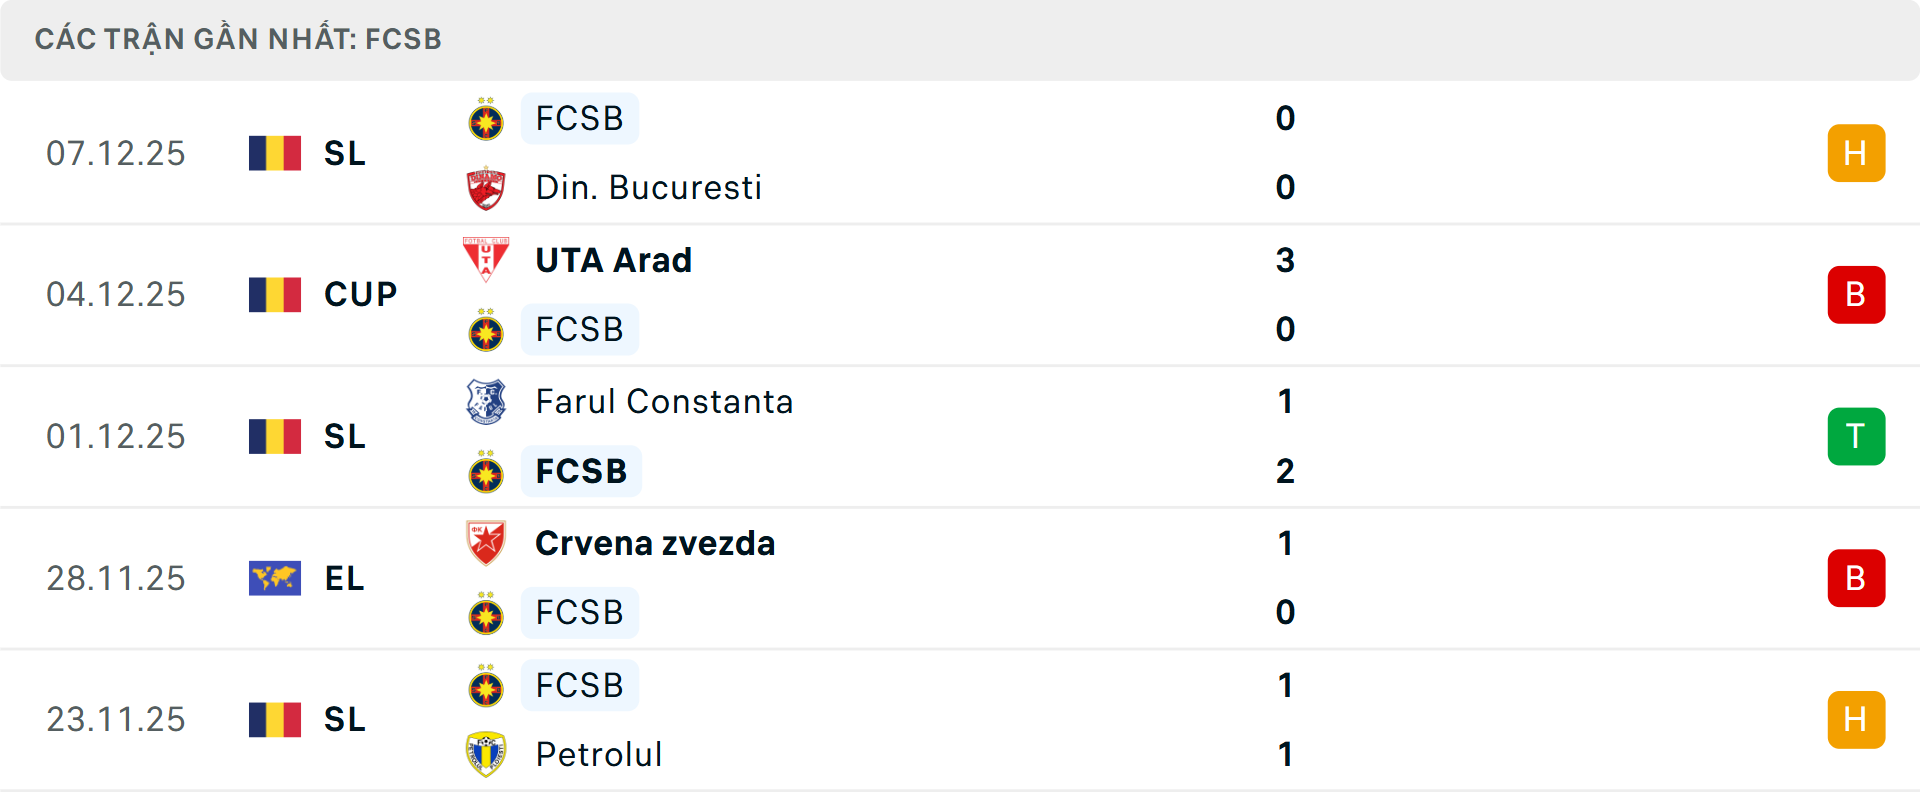Click the Petrolul yellow club crest
1920x792 pixels.
[486, 755]
